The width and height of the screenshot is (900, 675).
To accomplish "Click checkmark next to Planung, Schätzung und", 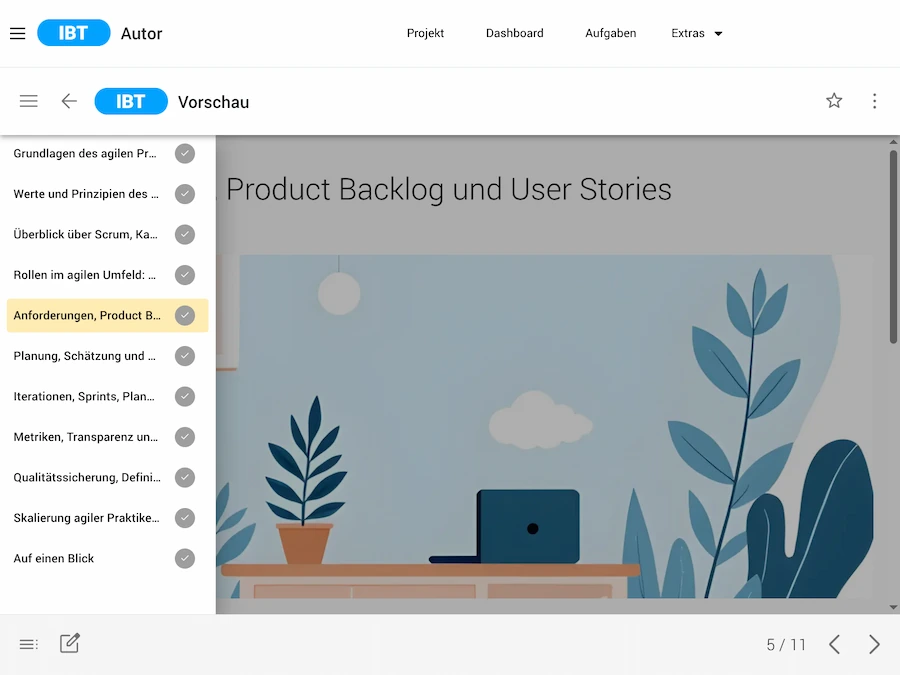I will [185, 356].
